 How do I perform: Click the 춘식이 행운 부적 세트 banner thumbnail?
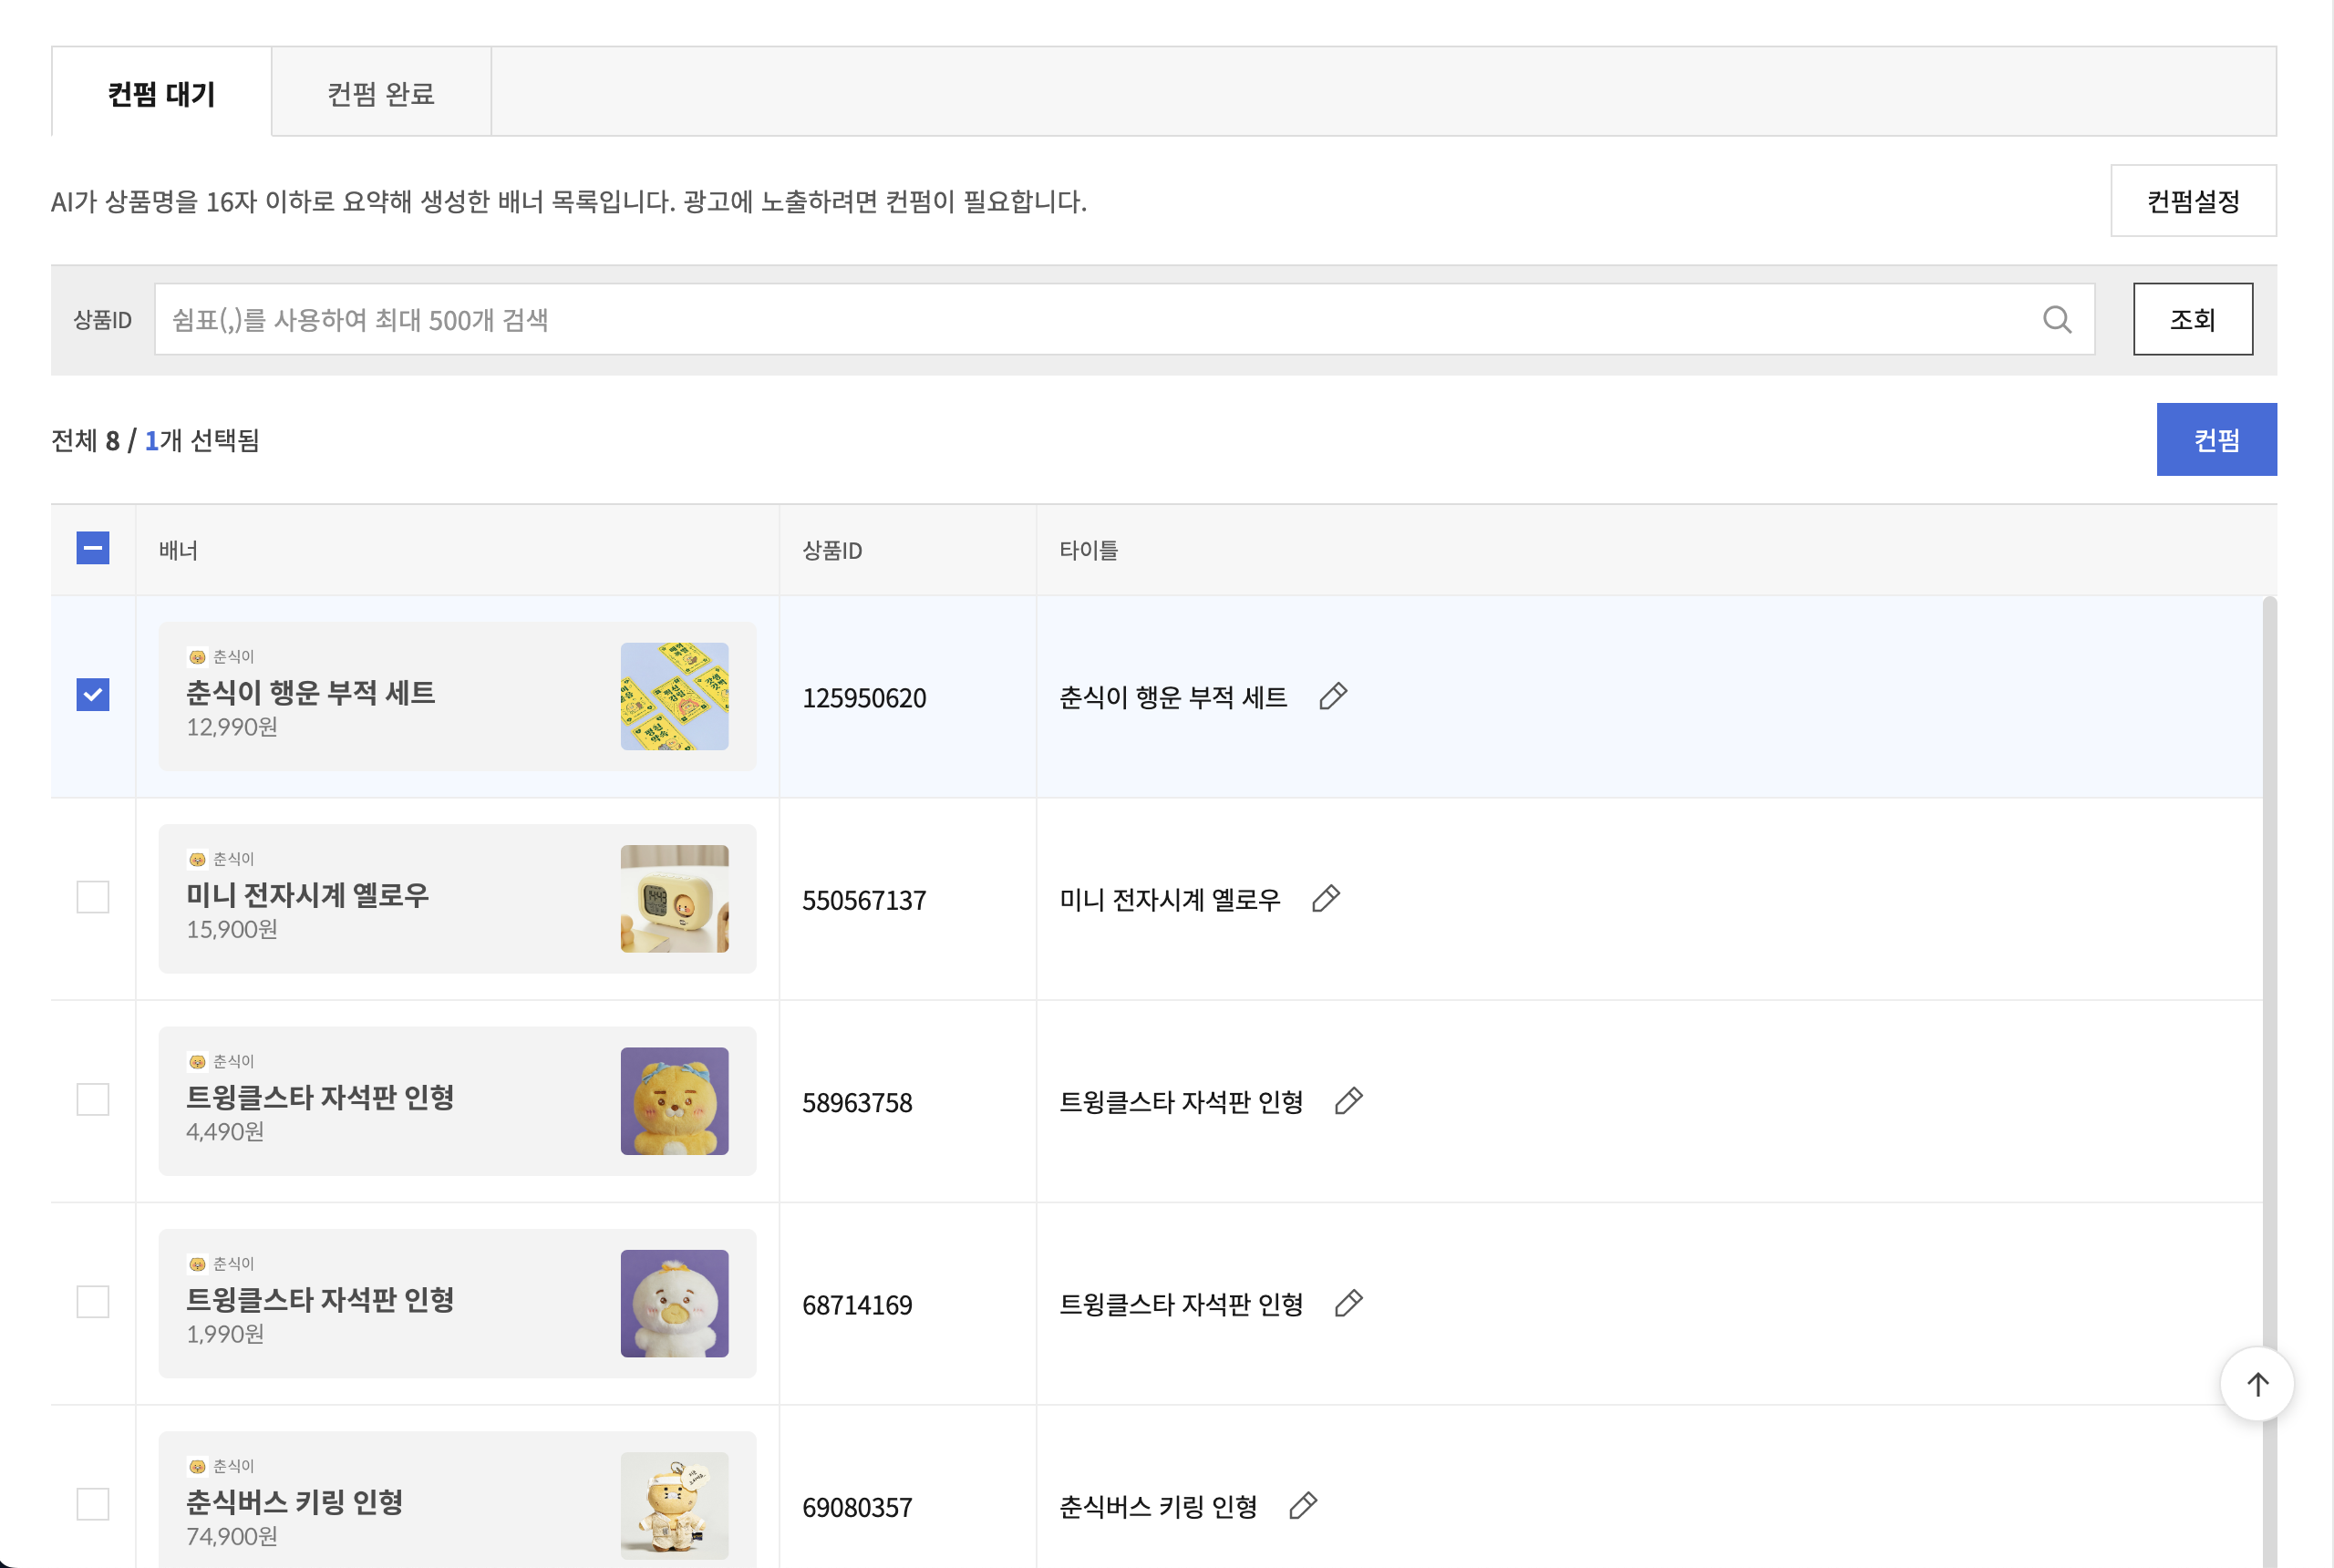pyautogui.click(x=674, y=696)
